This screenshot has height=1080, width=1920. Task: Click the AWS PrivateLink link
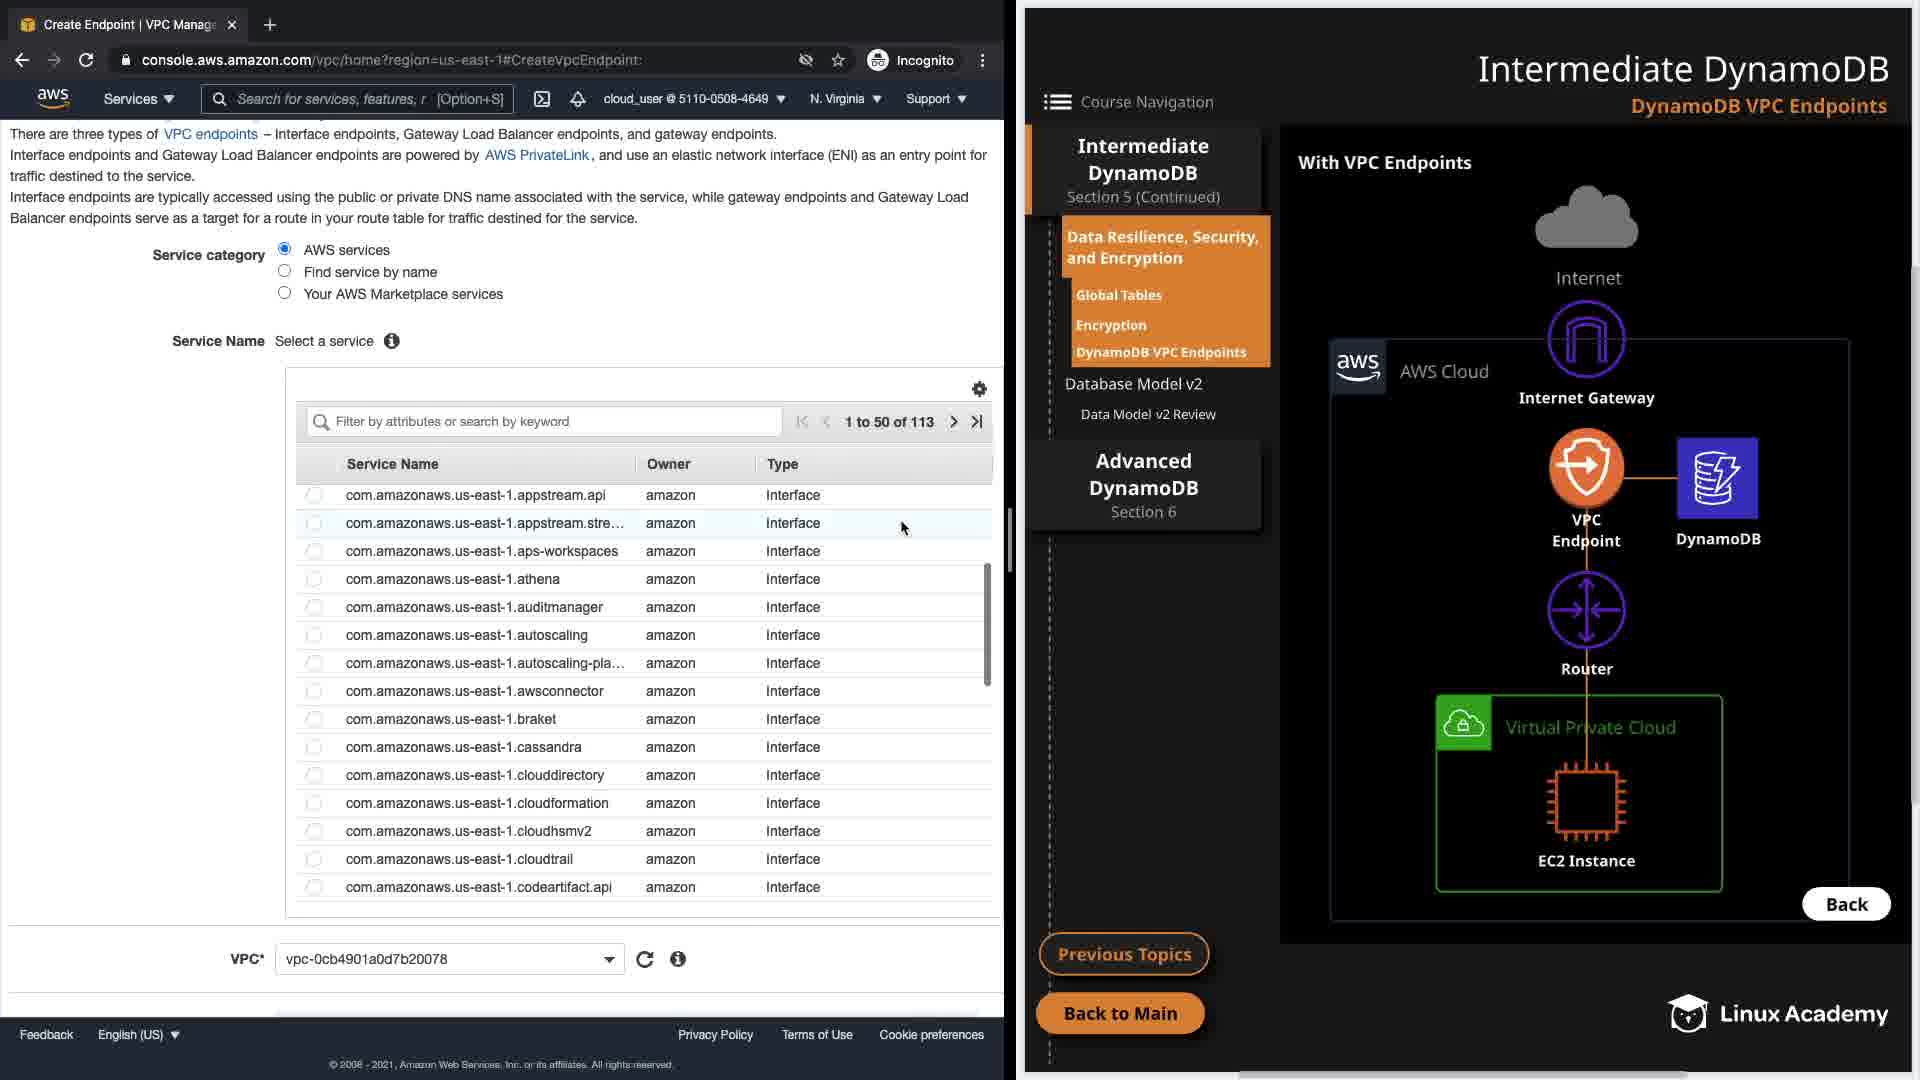click(537, 155)
